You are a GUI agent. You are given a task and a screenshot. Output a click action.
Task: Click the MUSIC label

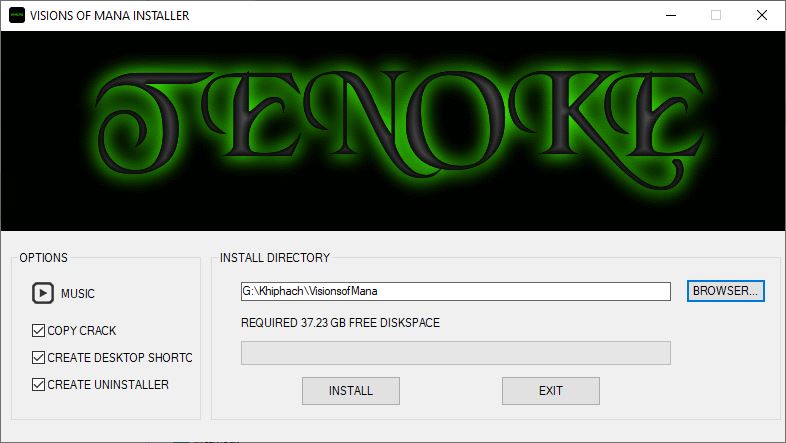point(78,294)
